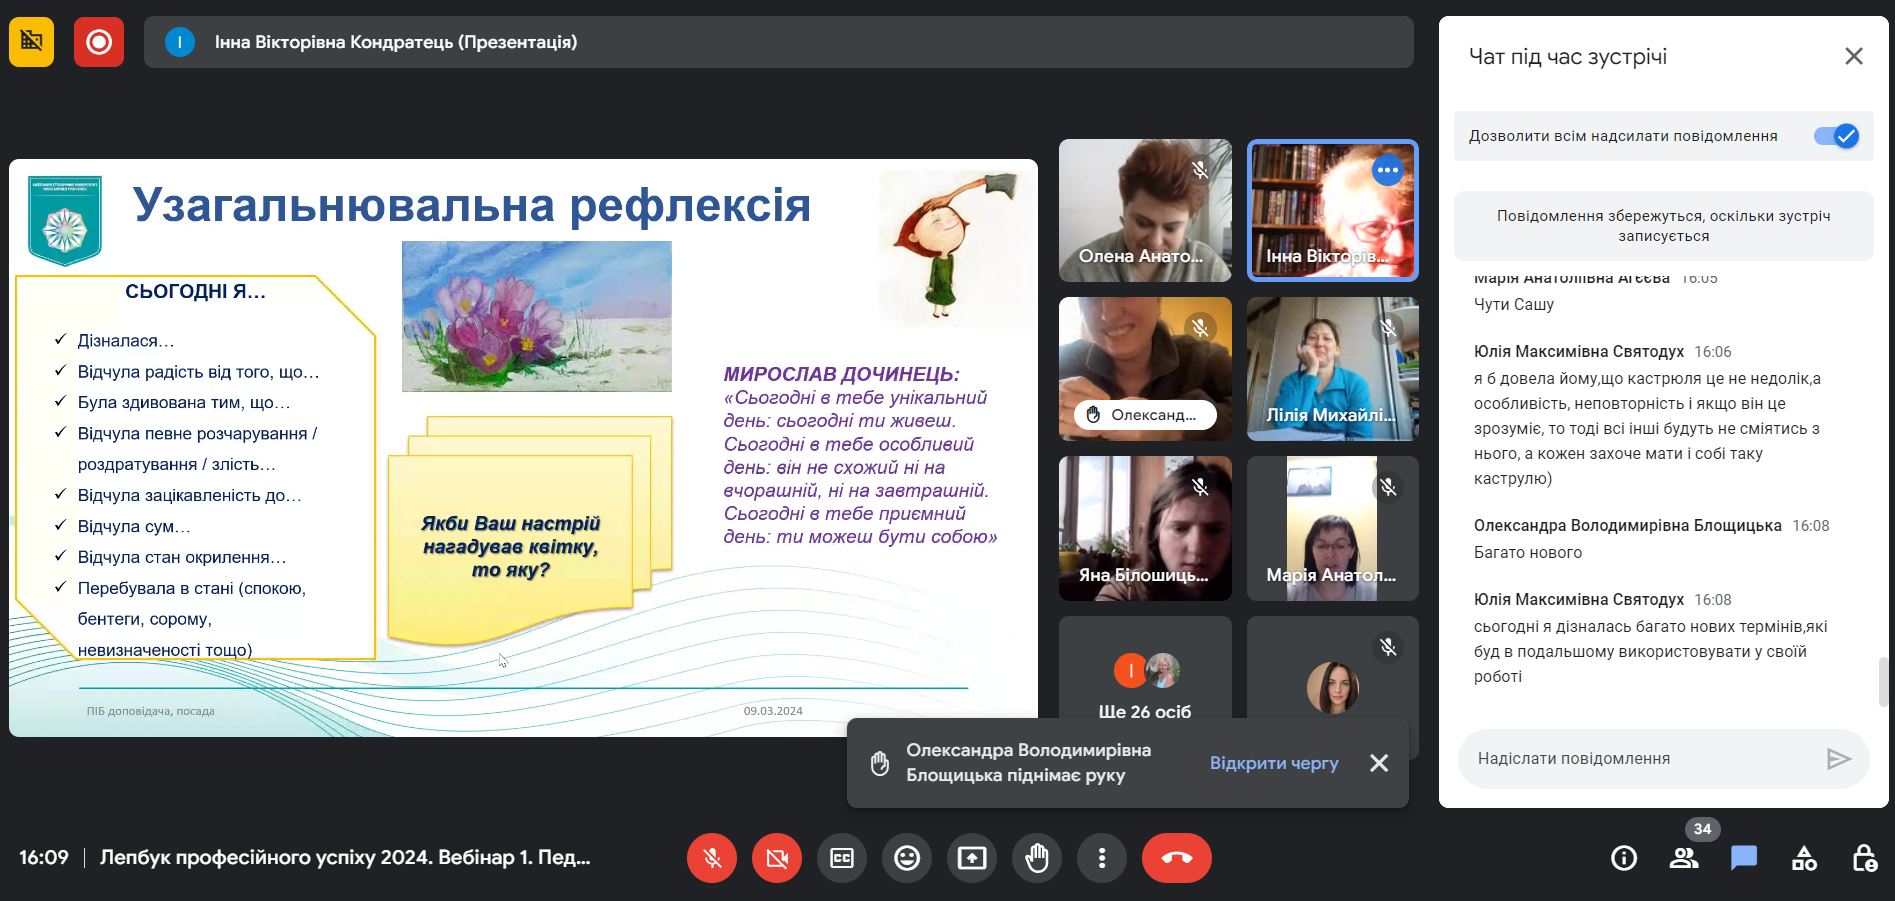Open options on Інна Вікторівна's video tile

coord(1387,170)
